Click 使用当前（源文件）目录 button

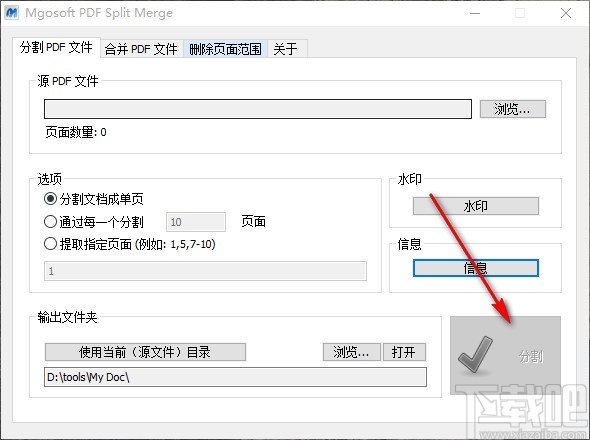click(145, 352)
